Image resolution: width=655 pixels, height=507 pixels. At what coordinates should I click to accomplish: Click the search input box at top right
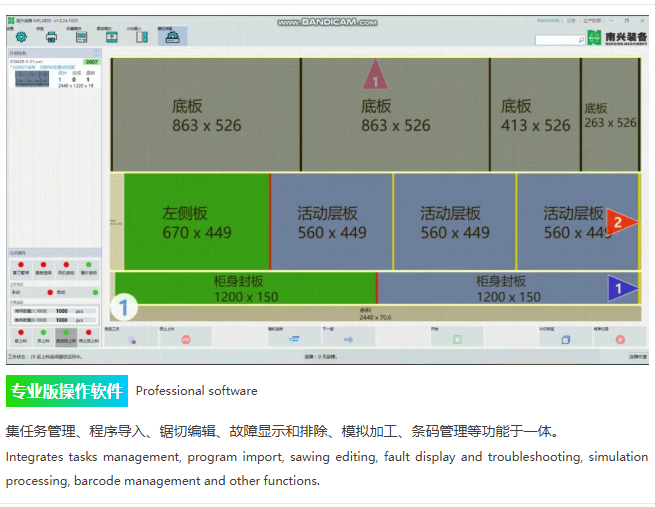(559, 40)
